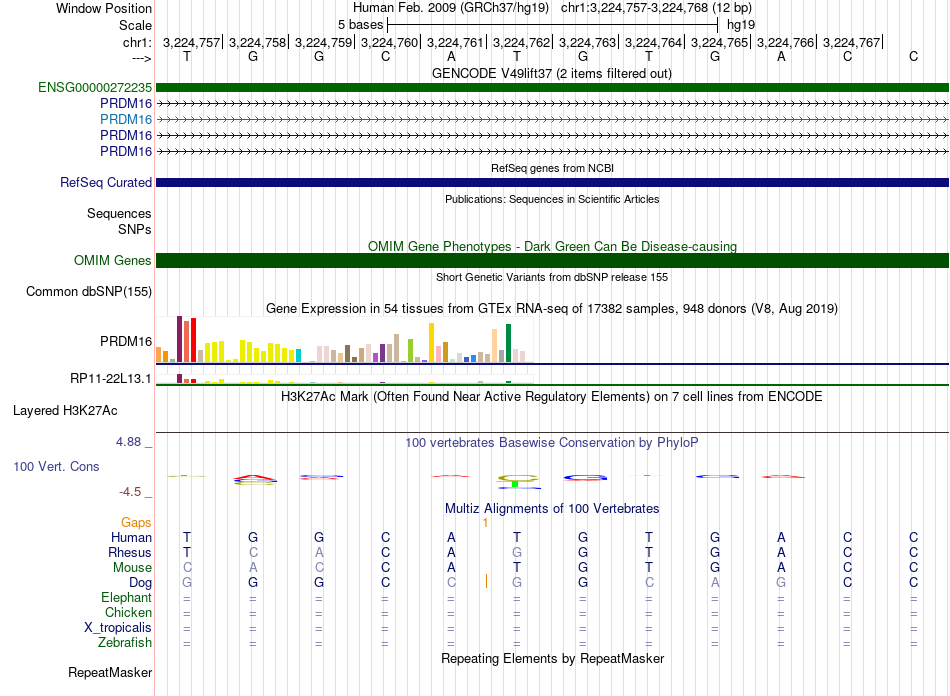950x696 pixels.
Task: Click the Gaps row label
Action: (136, 522)
